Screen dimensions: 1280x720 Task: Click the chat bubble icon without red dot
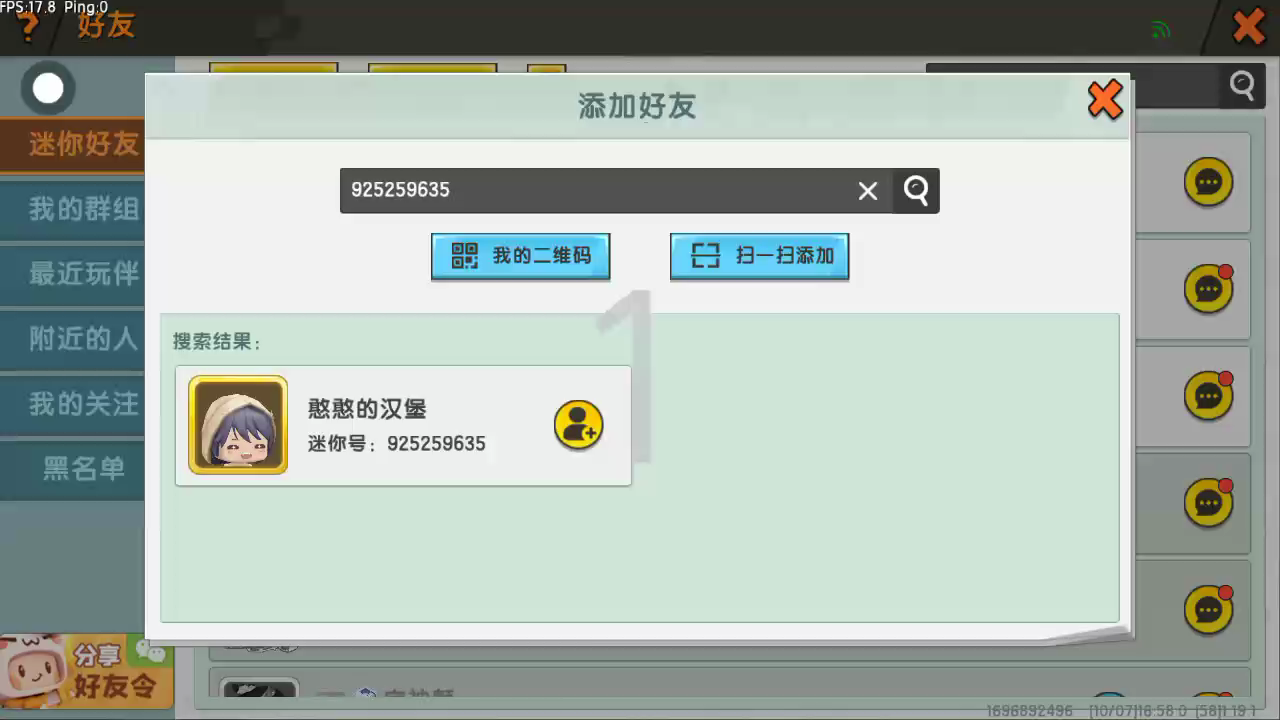pos(1208,183)
